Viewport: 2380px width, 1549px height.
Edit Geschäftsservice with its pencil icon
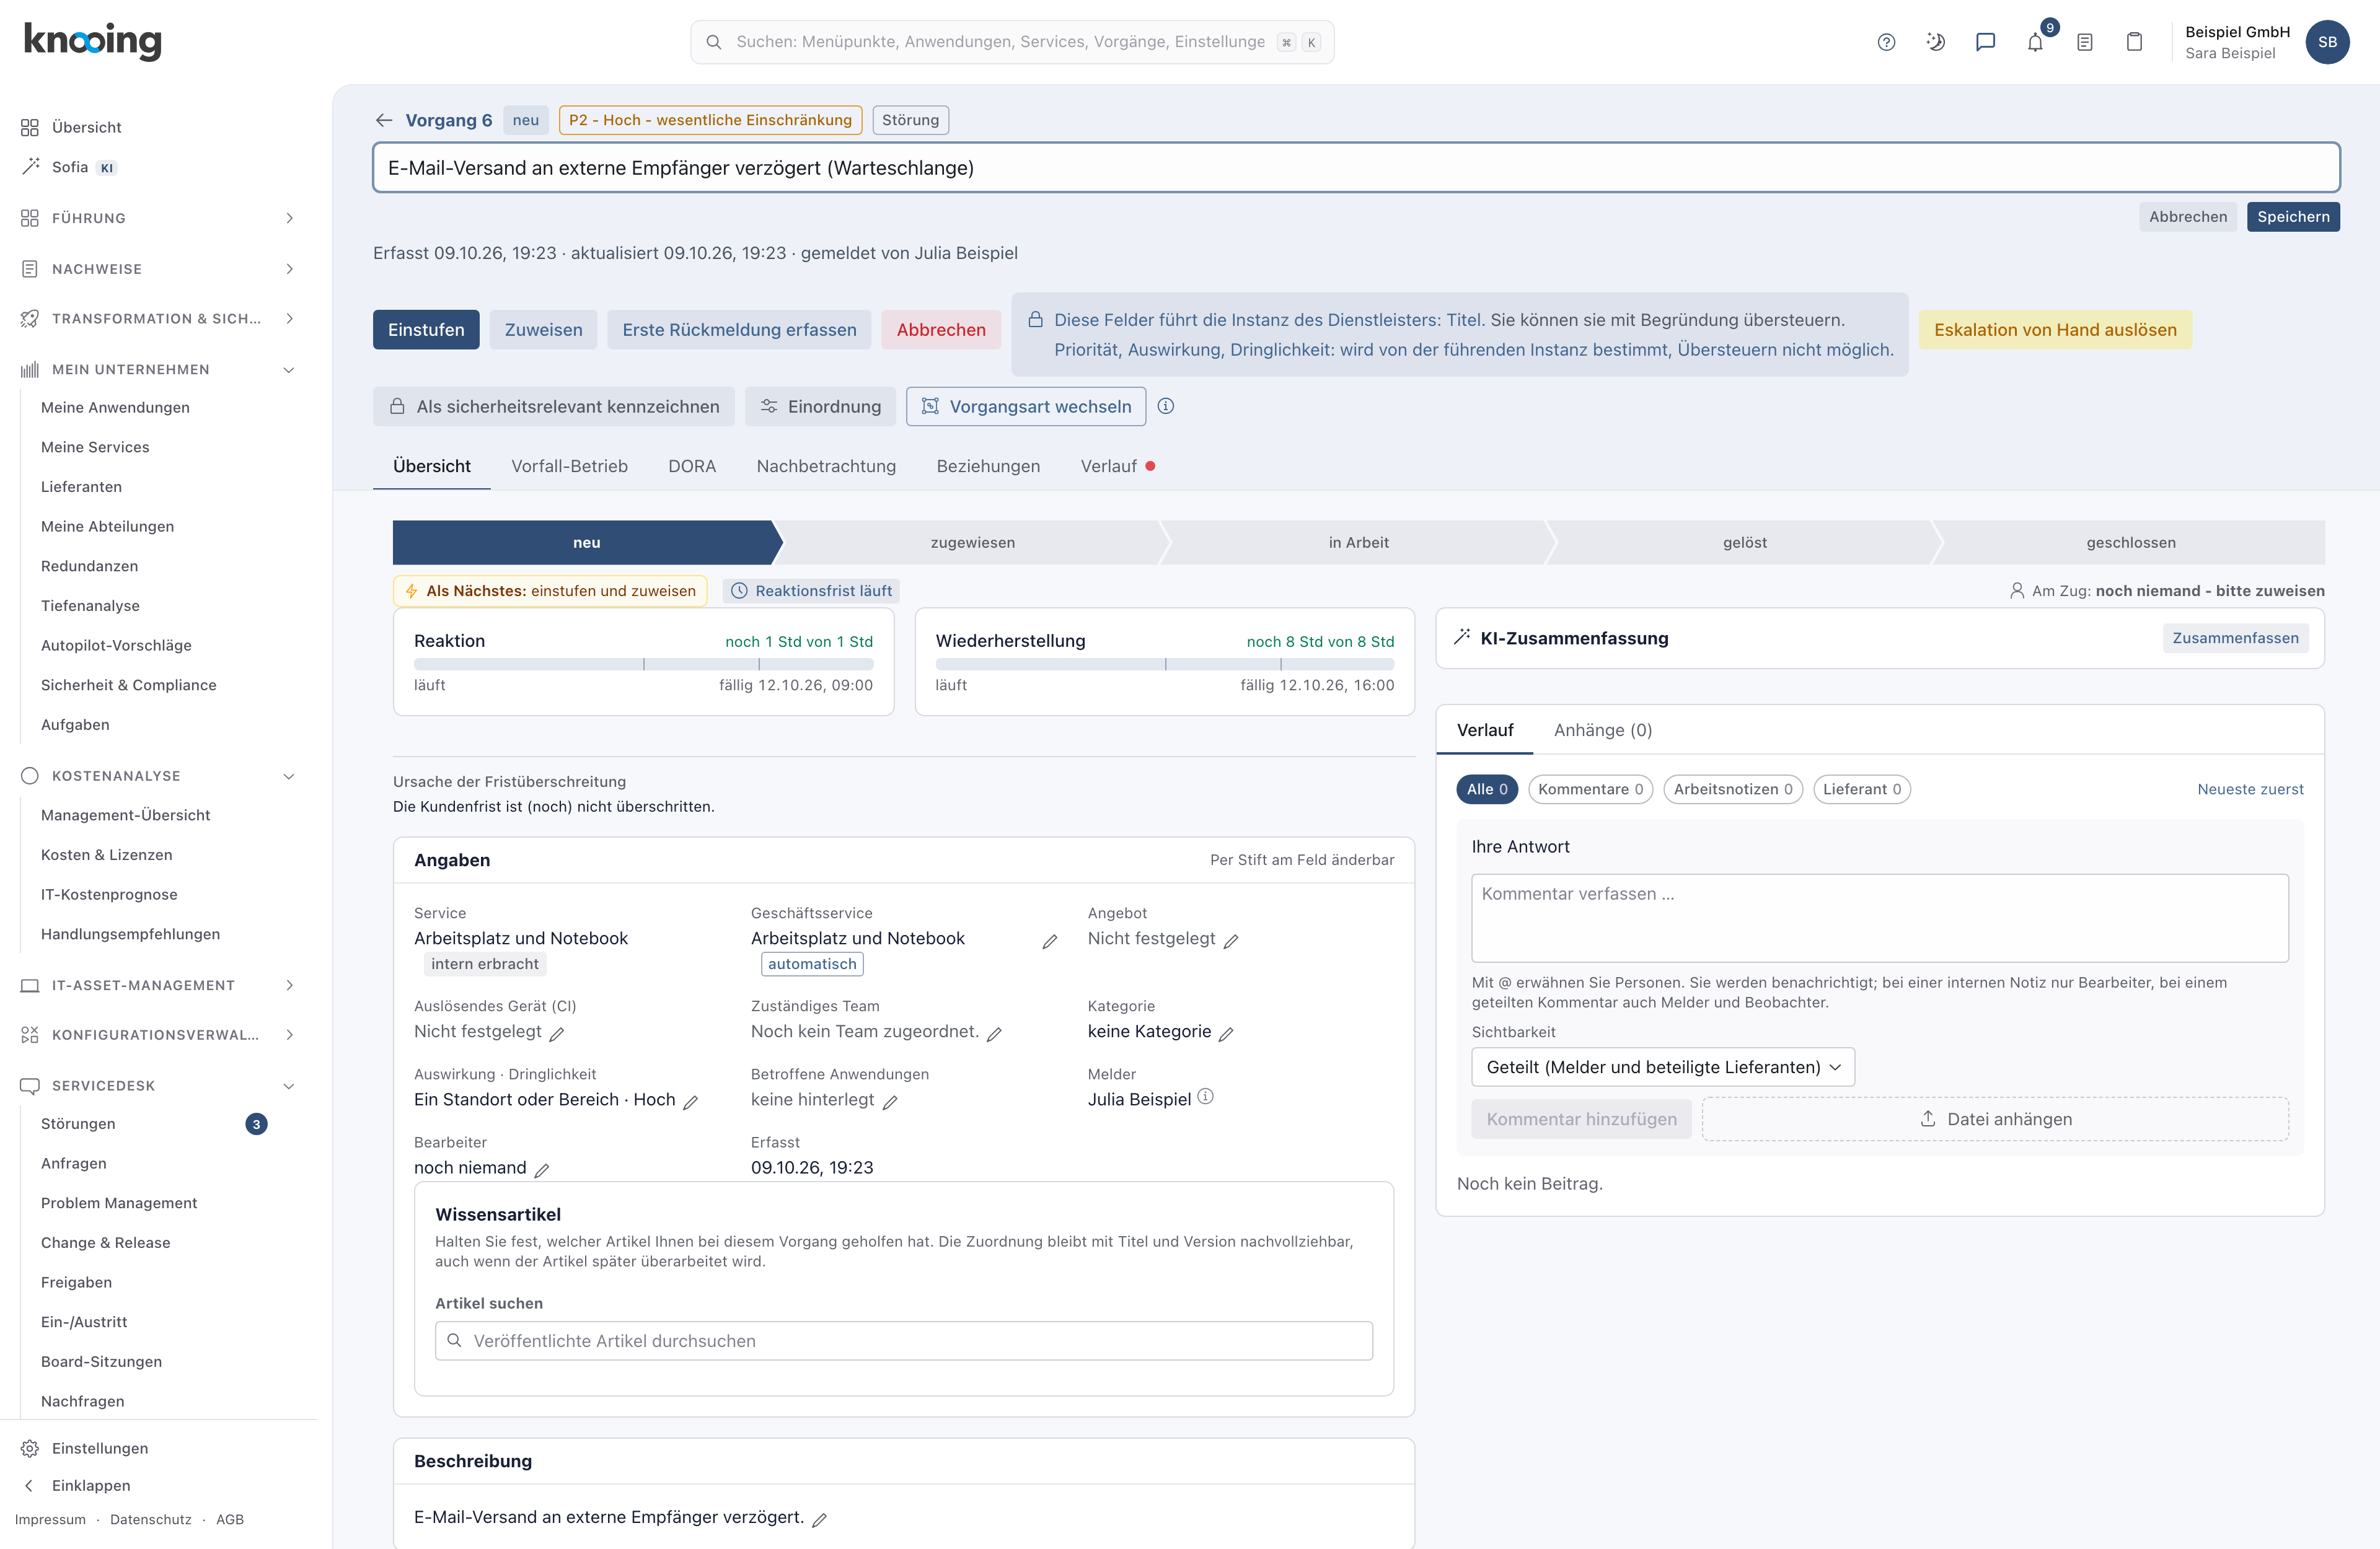tap(1050, 941)
